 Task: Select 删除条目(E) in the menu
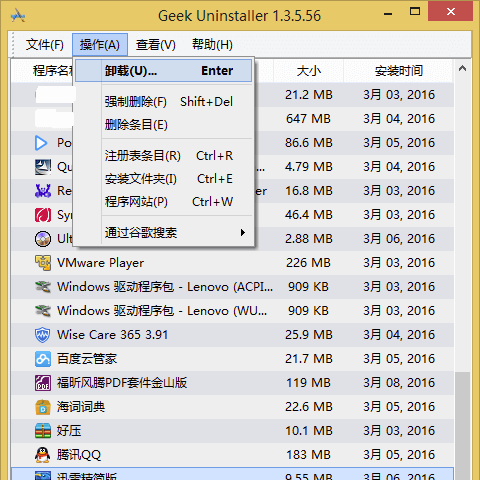click(163, 125)
